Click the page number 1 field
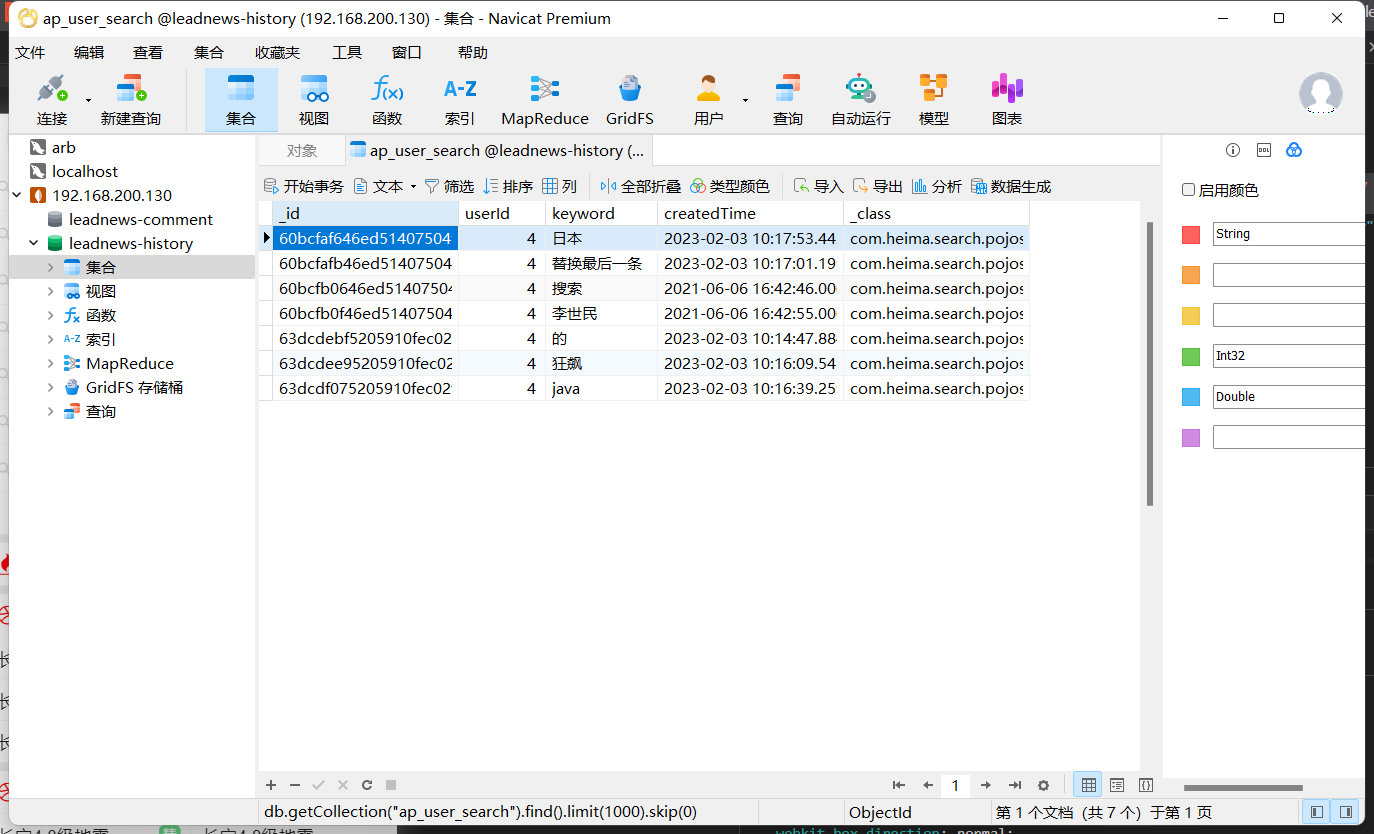Viewport: 1374px width, 834px height. click(955, 786)
